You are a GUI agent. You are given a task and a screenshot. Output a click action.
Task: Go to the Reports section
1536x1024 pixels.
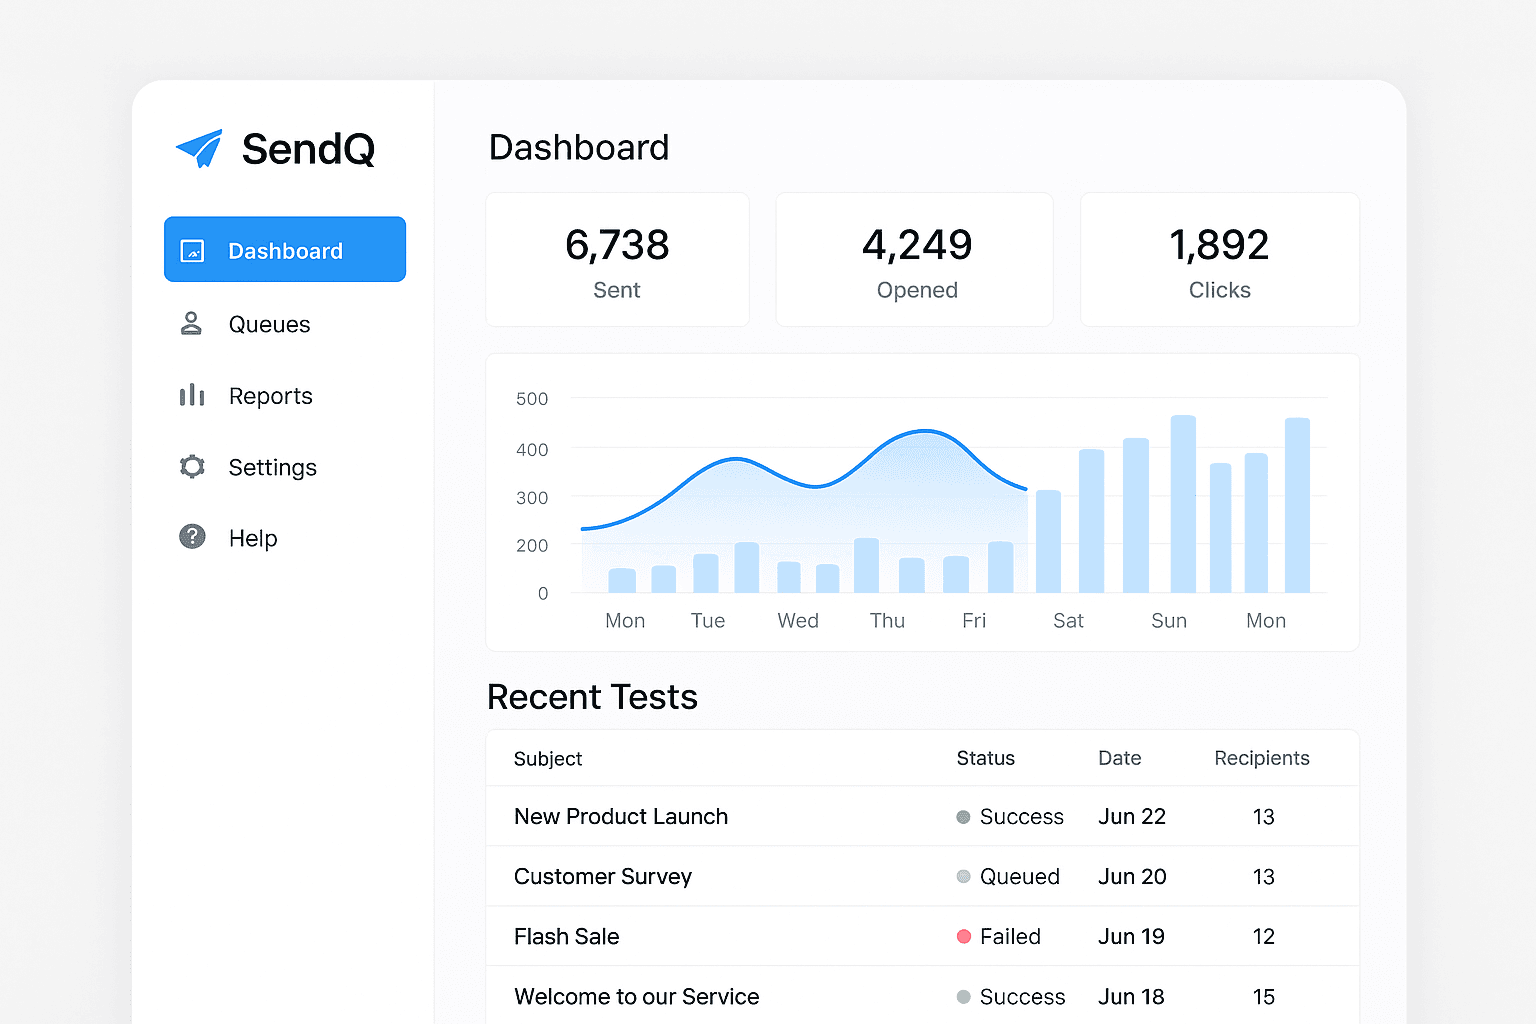point(270,397)
